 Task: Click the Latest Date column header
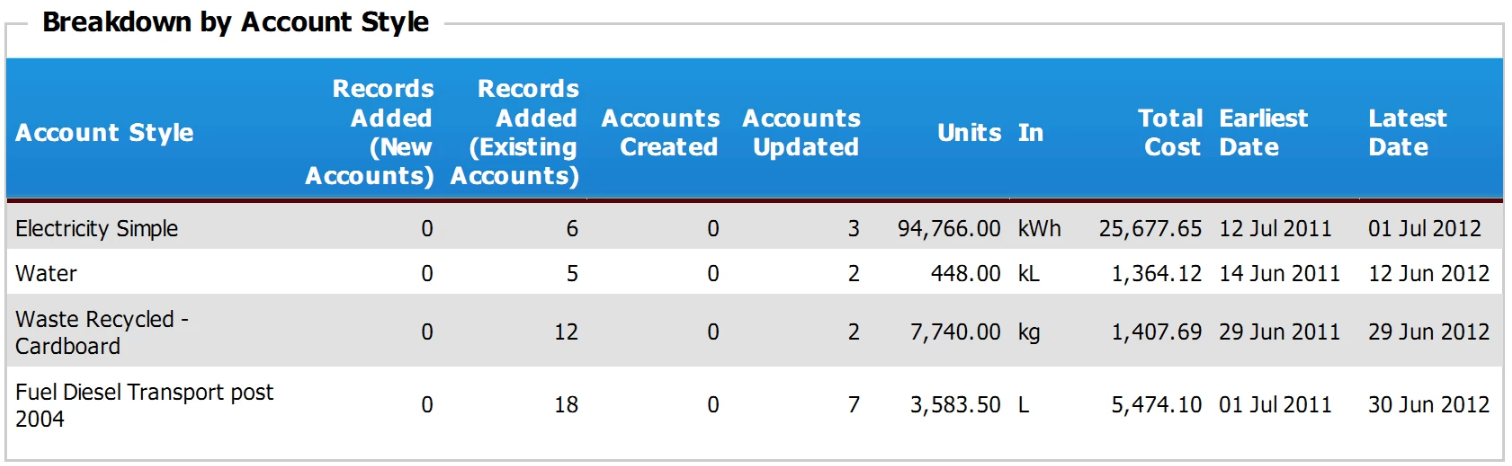click(1407, 133)
